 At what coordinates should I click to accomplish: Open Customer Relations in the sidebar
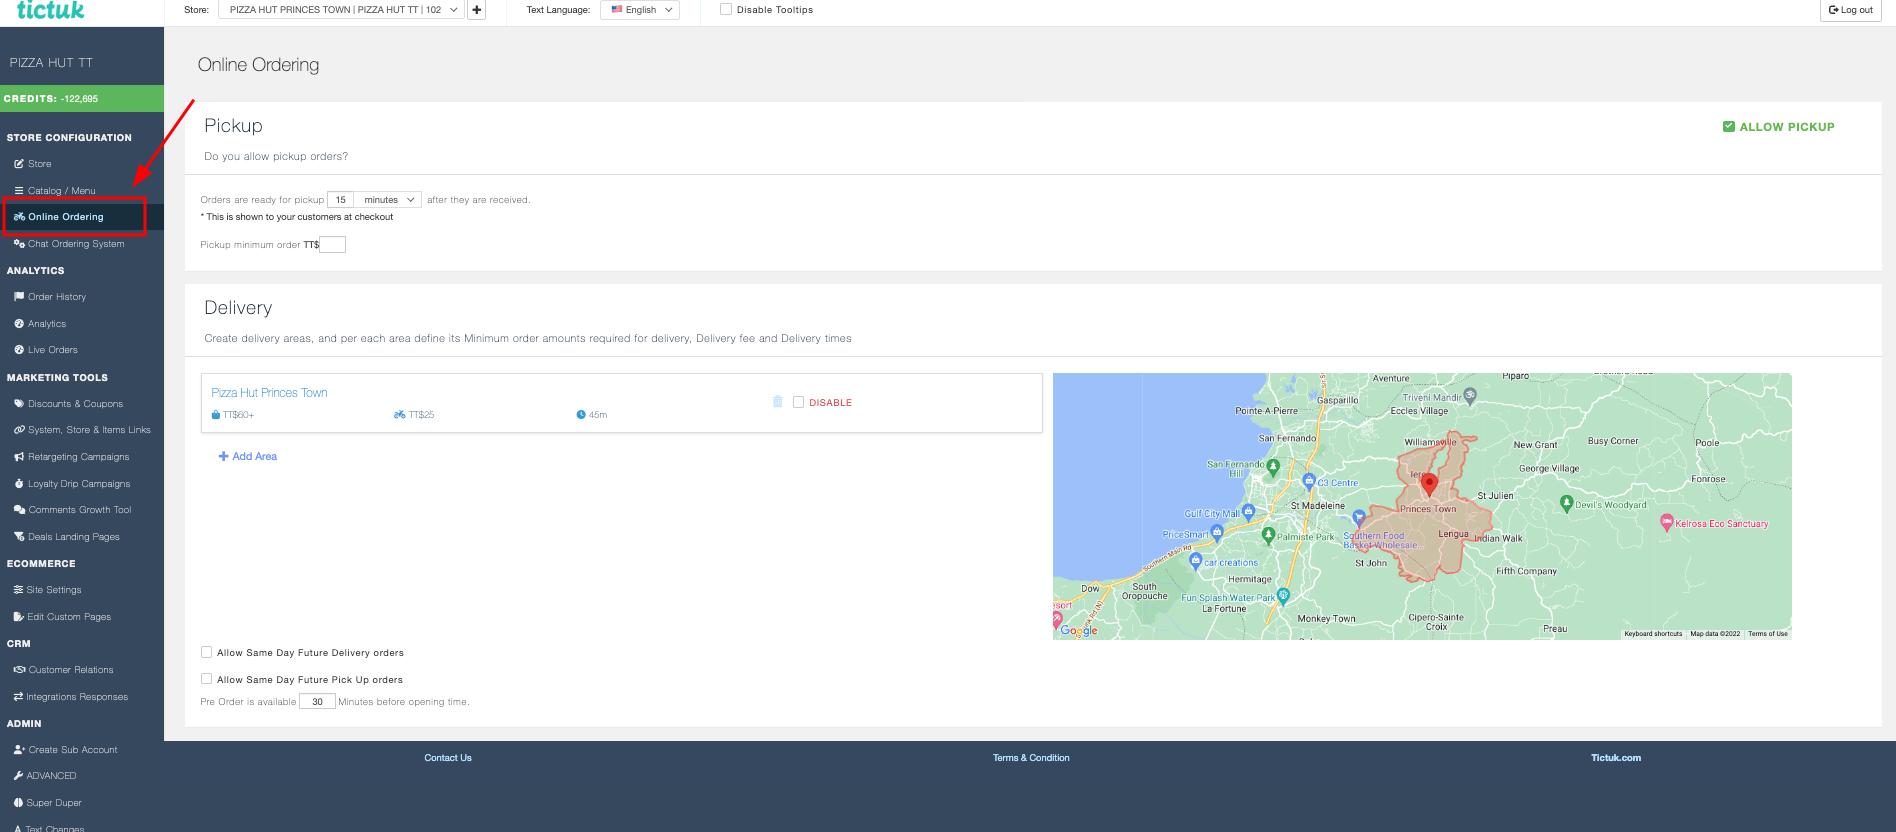(71, 670)
